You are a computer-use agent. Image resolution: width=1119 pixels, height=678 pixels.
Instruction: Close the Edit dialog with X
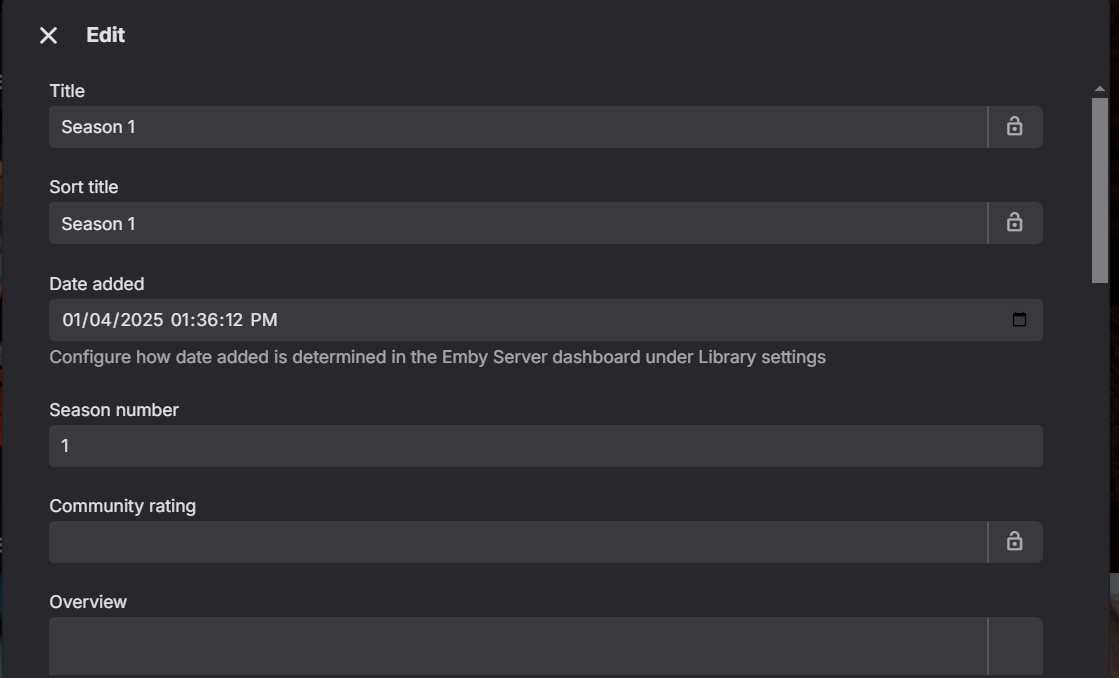pos(48,36)
